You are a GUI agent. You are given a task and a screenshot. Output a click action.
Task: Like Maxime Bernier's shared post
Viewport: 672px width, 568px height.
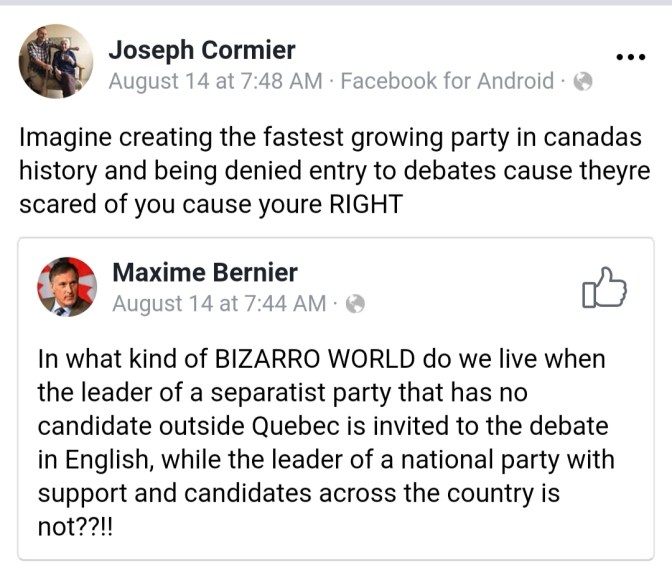pos(603,289)
